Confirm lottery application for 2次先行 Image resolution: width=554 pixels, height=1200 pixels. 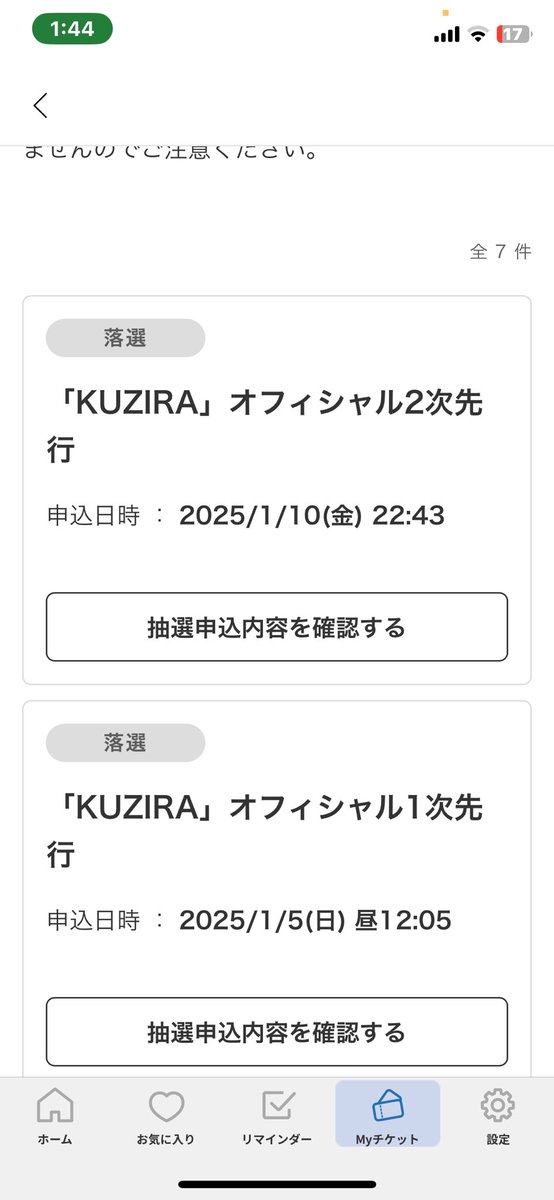(277, 627)
